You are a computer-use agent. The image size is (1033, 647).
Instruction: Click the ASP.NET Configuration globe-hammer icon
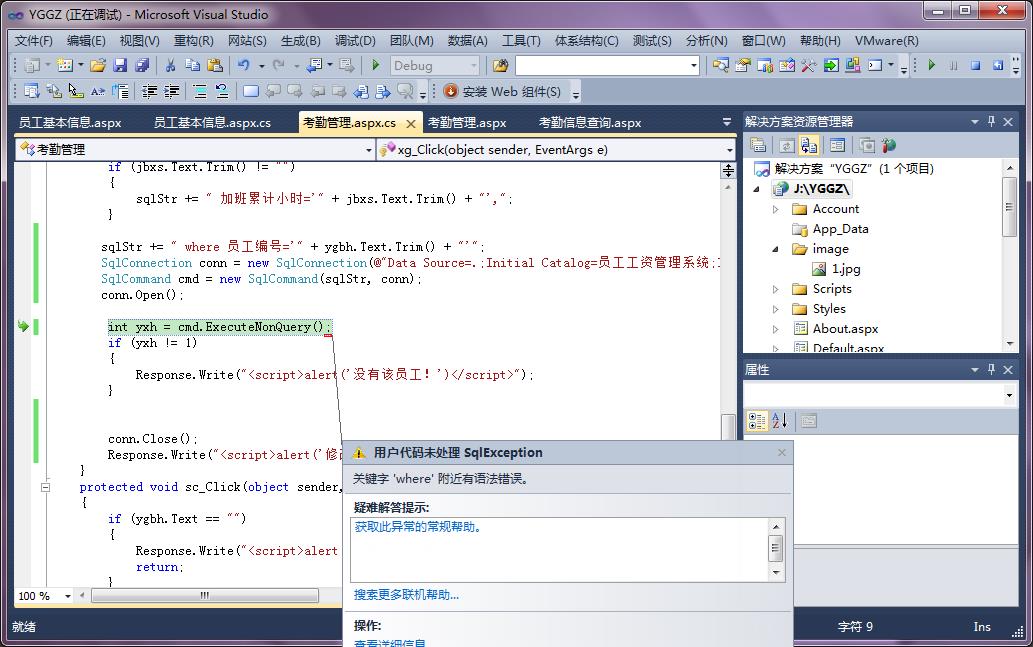click(889, 145)
